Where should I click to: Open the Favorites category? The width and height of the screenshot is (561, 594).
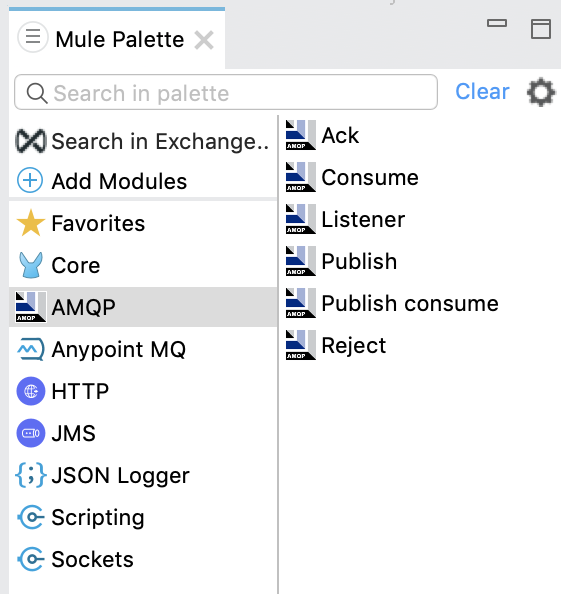coord(143,223)
